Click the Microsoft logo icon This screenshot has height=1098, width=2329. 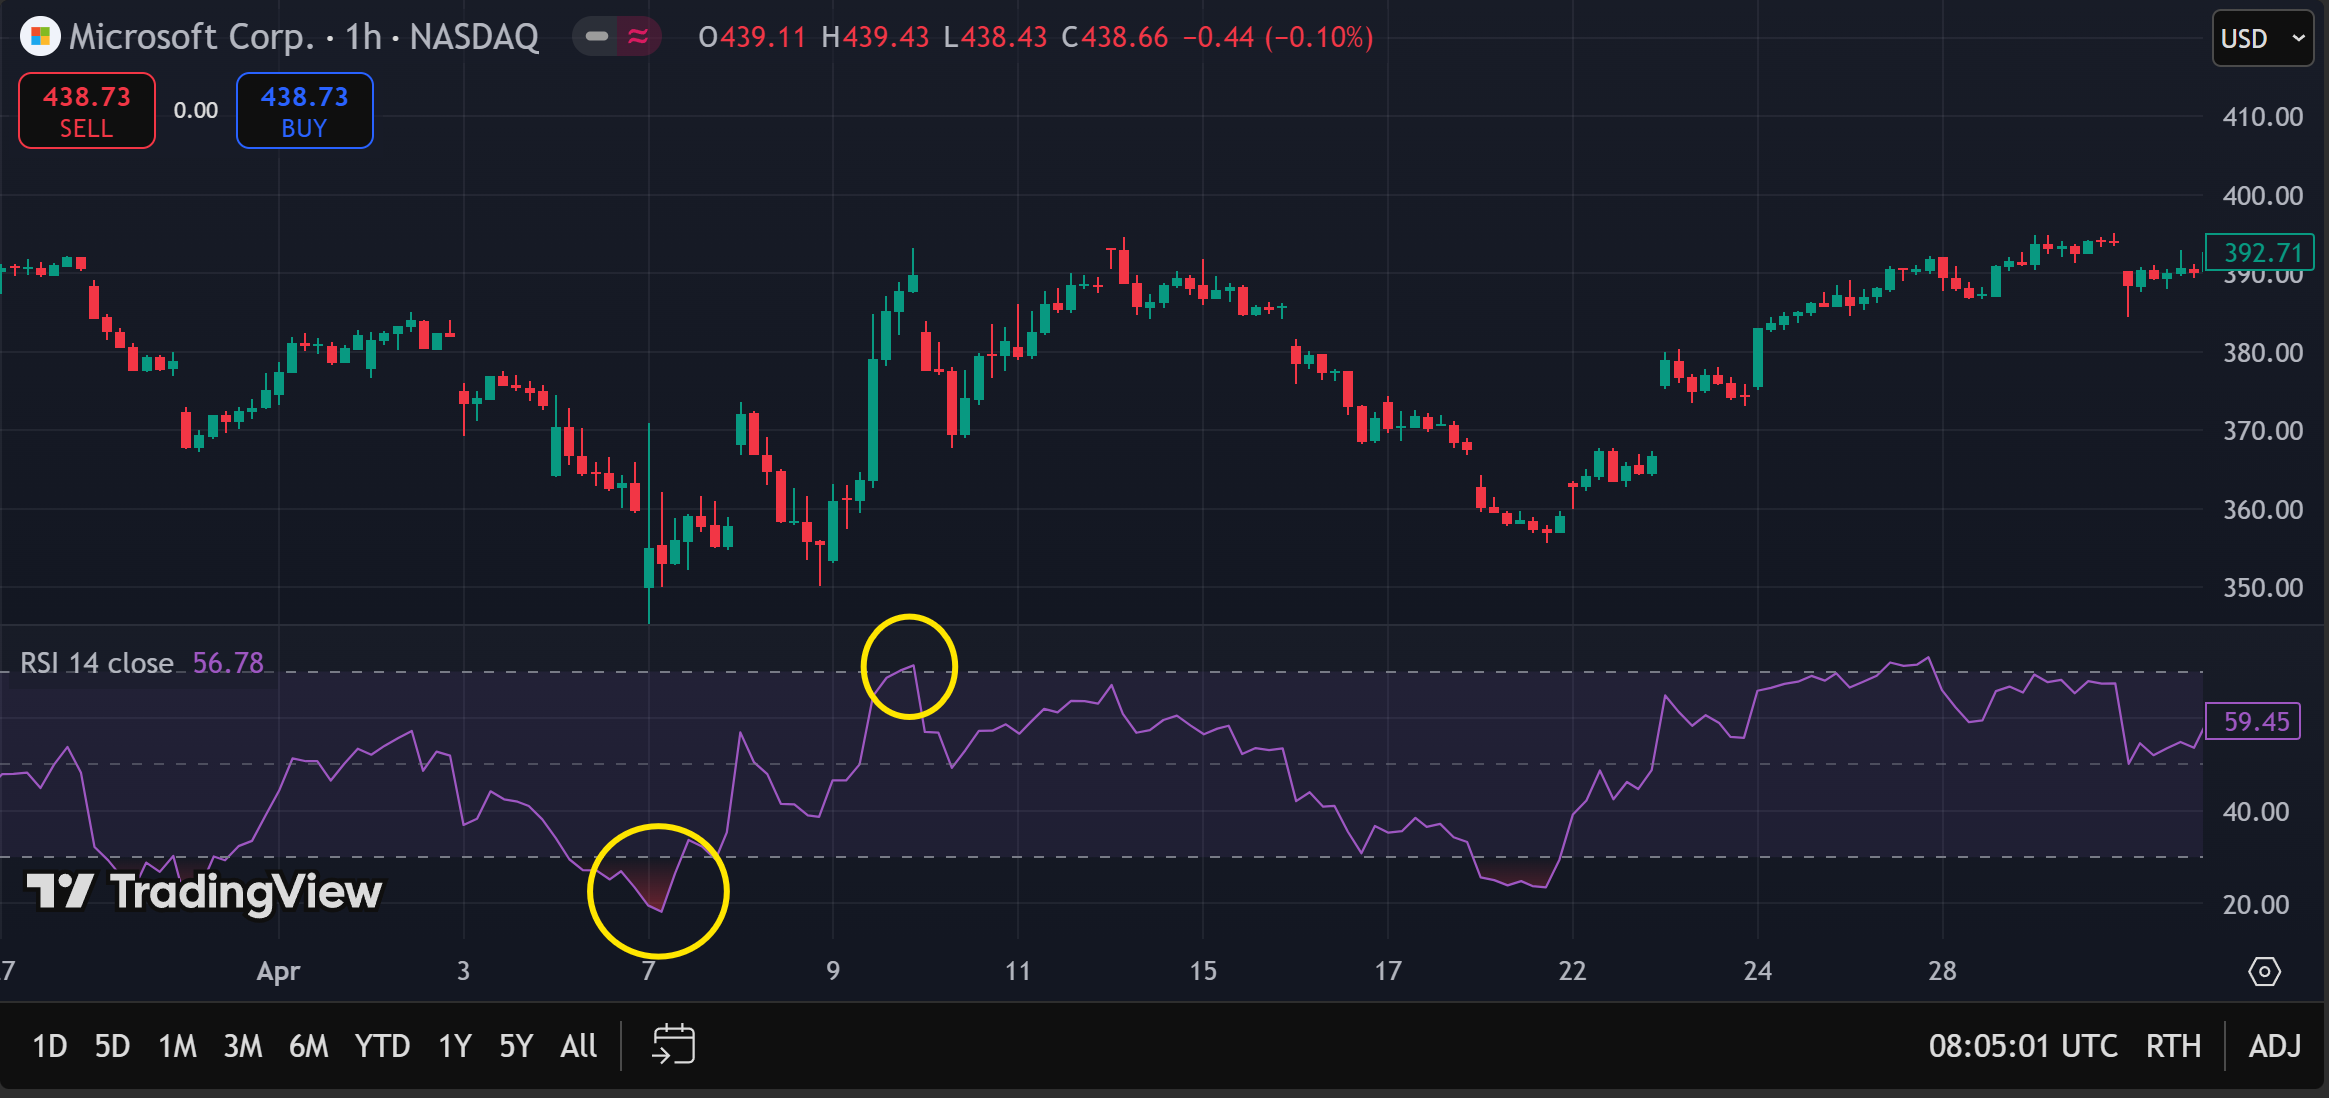pos(40,37)
